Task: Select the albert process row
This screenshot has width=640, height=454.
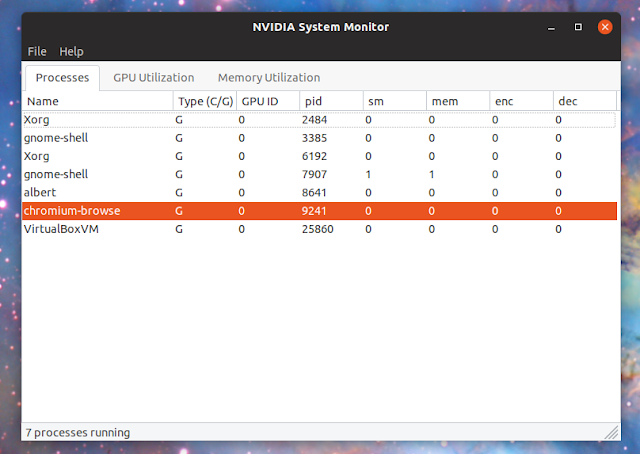Action: (319, 192)
